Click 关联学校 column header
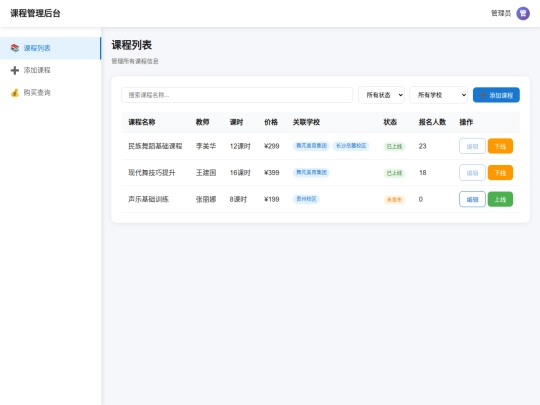The height and width of the screenshot is (405, 540). [306, 122]
